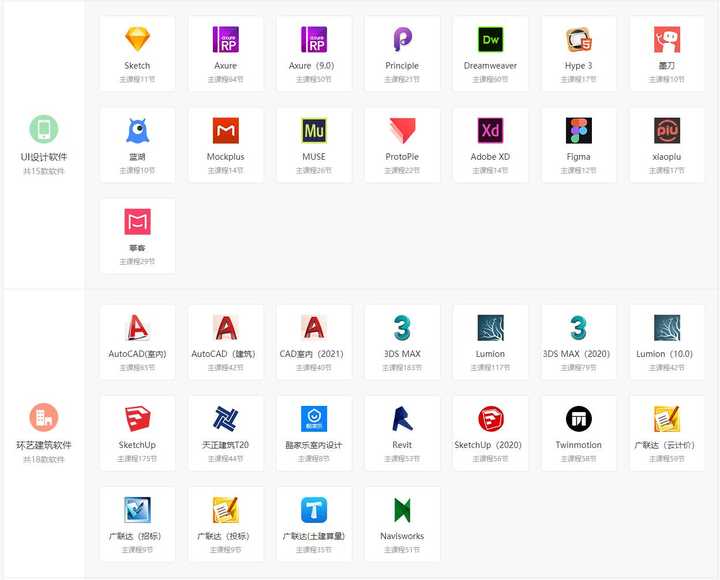Open the 3DS MAX（2020）icon
This screenshot has width=720, height=580.
coord(579,327)
